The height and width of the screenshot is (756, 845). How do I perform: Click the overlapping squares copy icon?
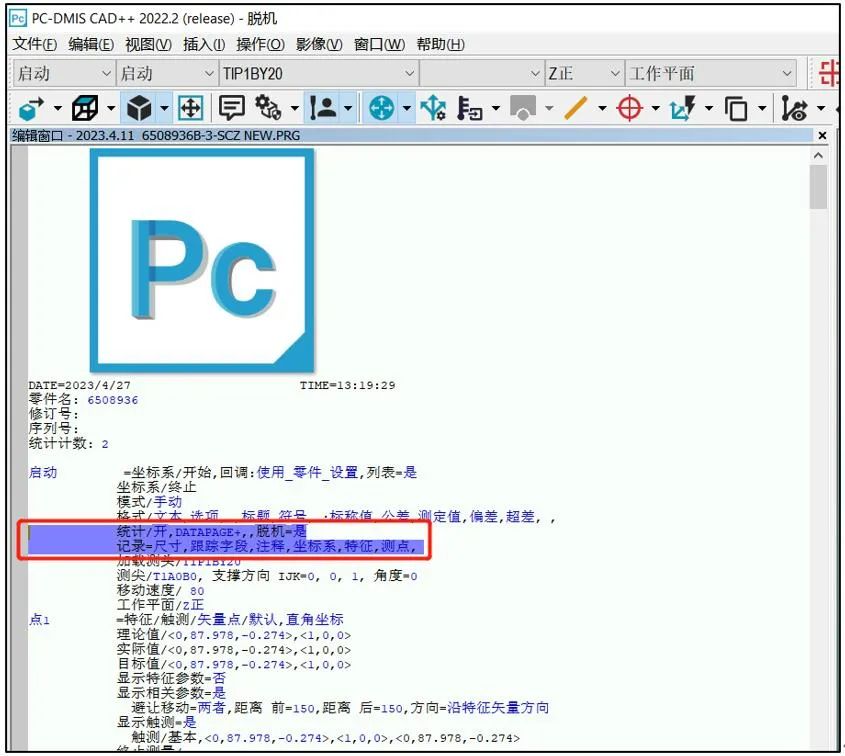(x=736, y=108)
